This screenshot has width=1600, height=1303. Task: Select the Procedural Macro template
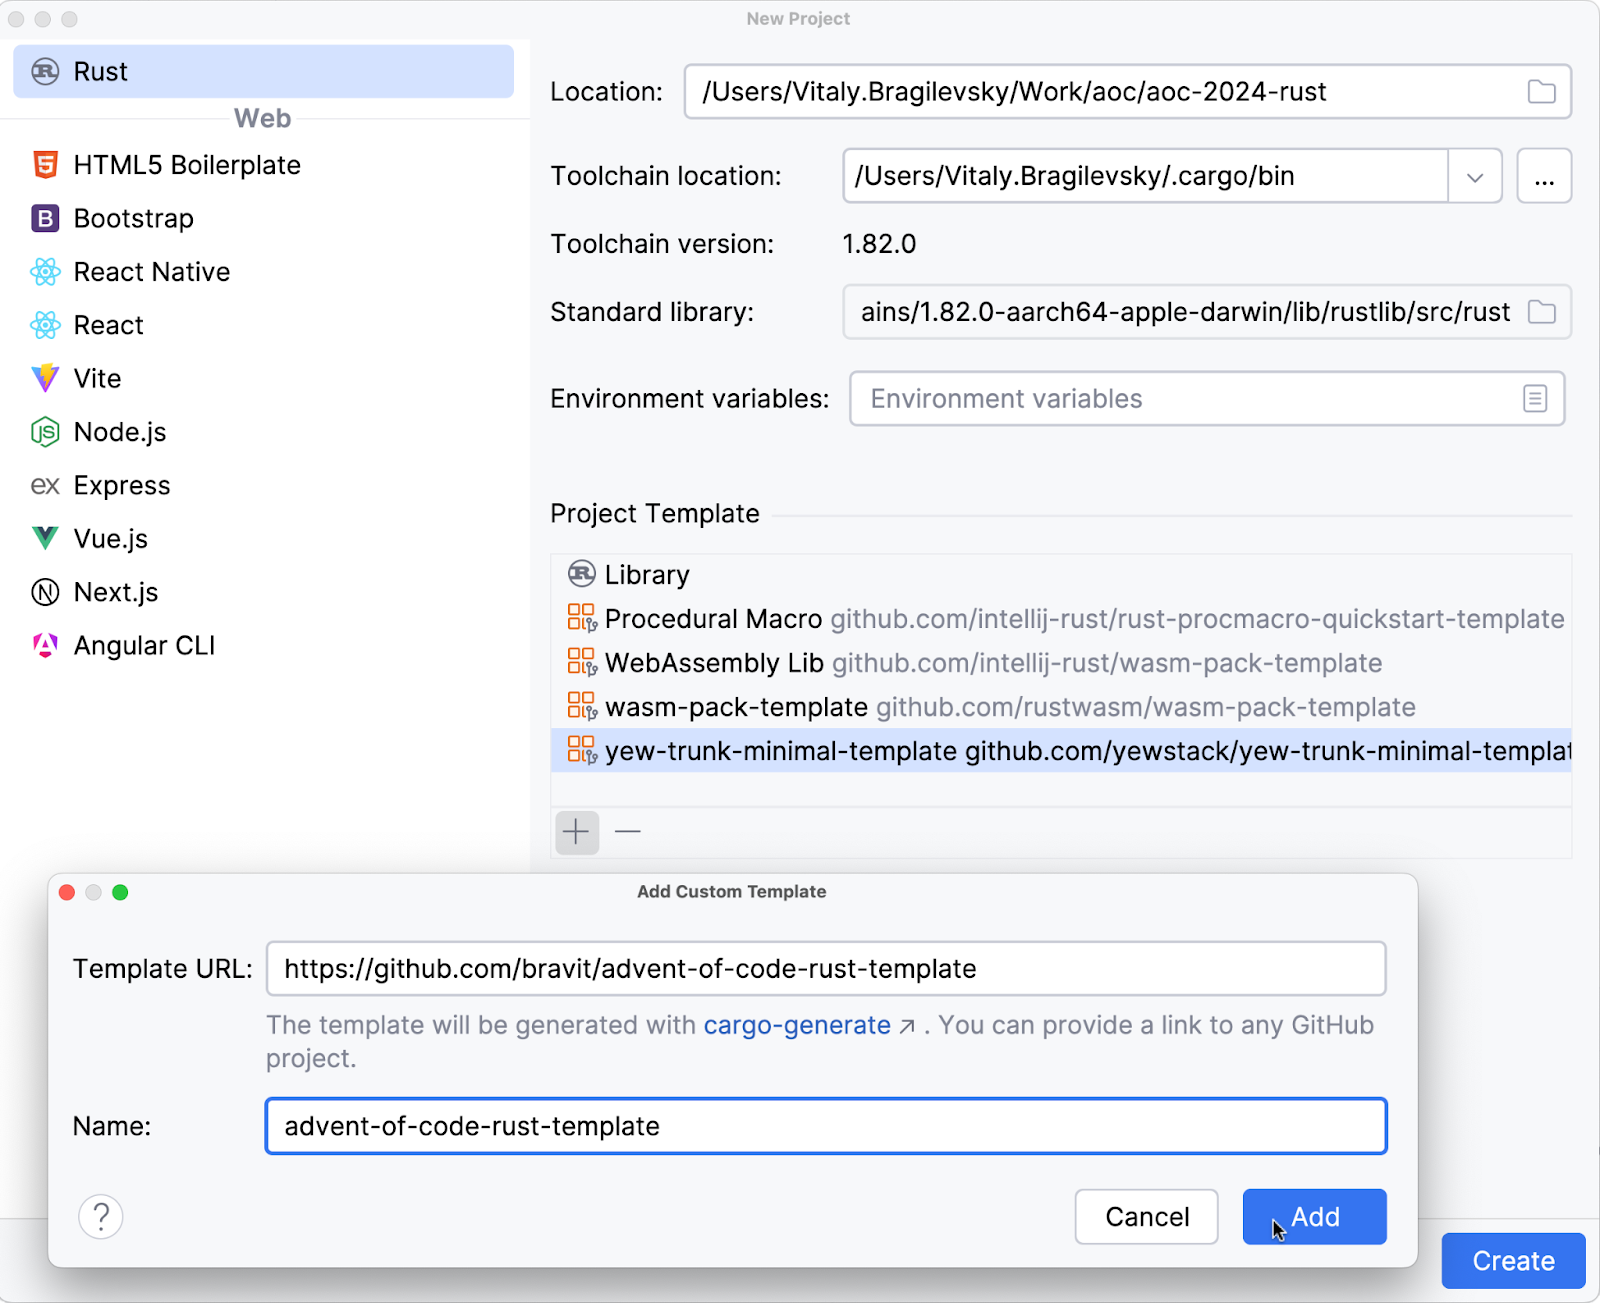1061,619
